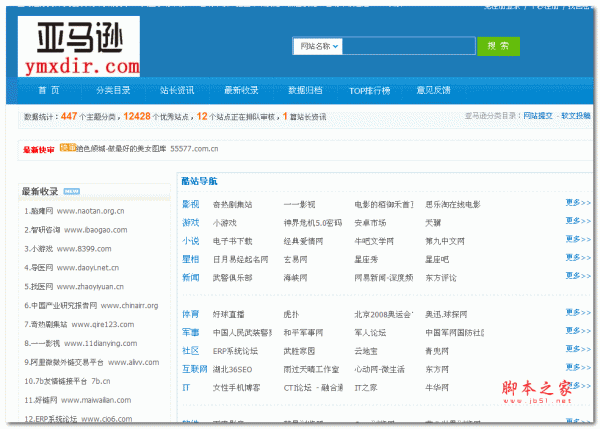Open 最新收录 navigation item
Screen dimensions: 600x429
(x=241, y=90)
